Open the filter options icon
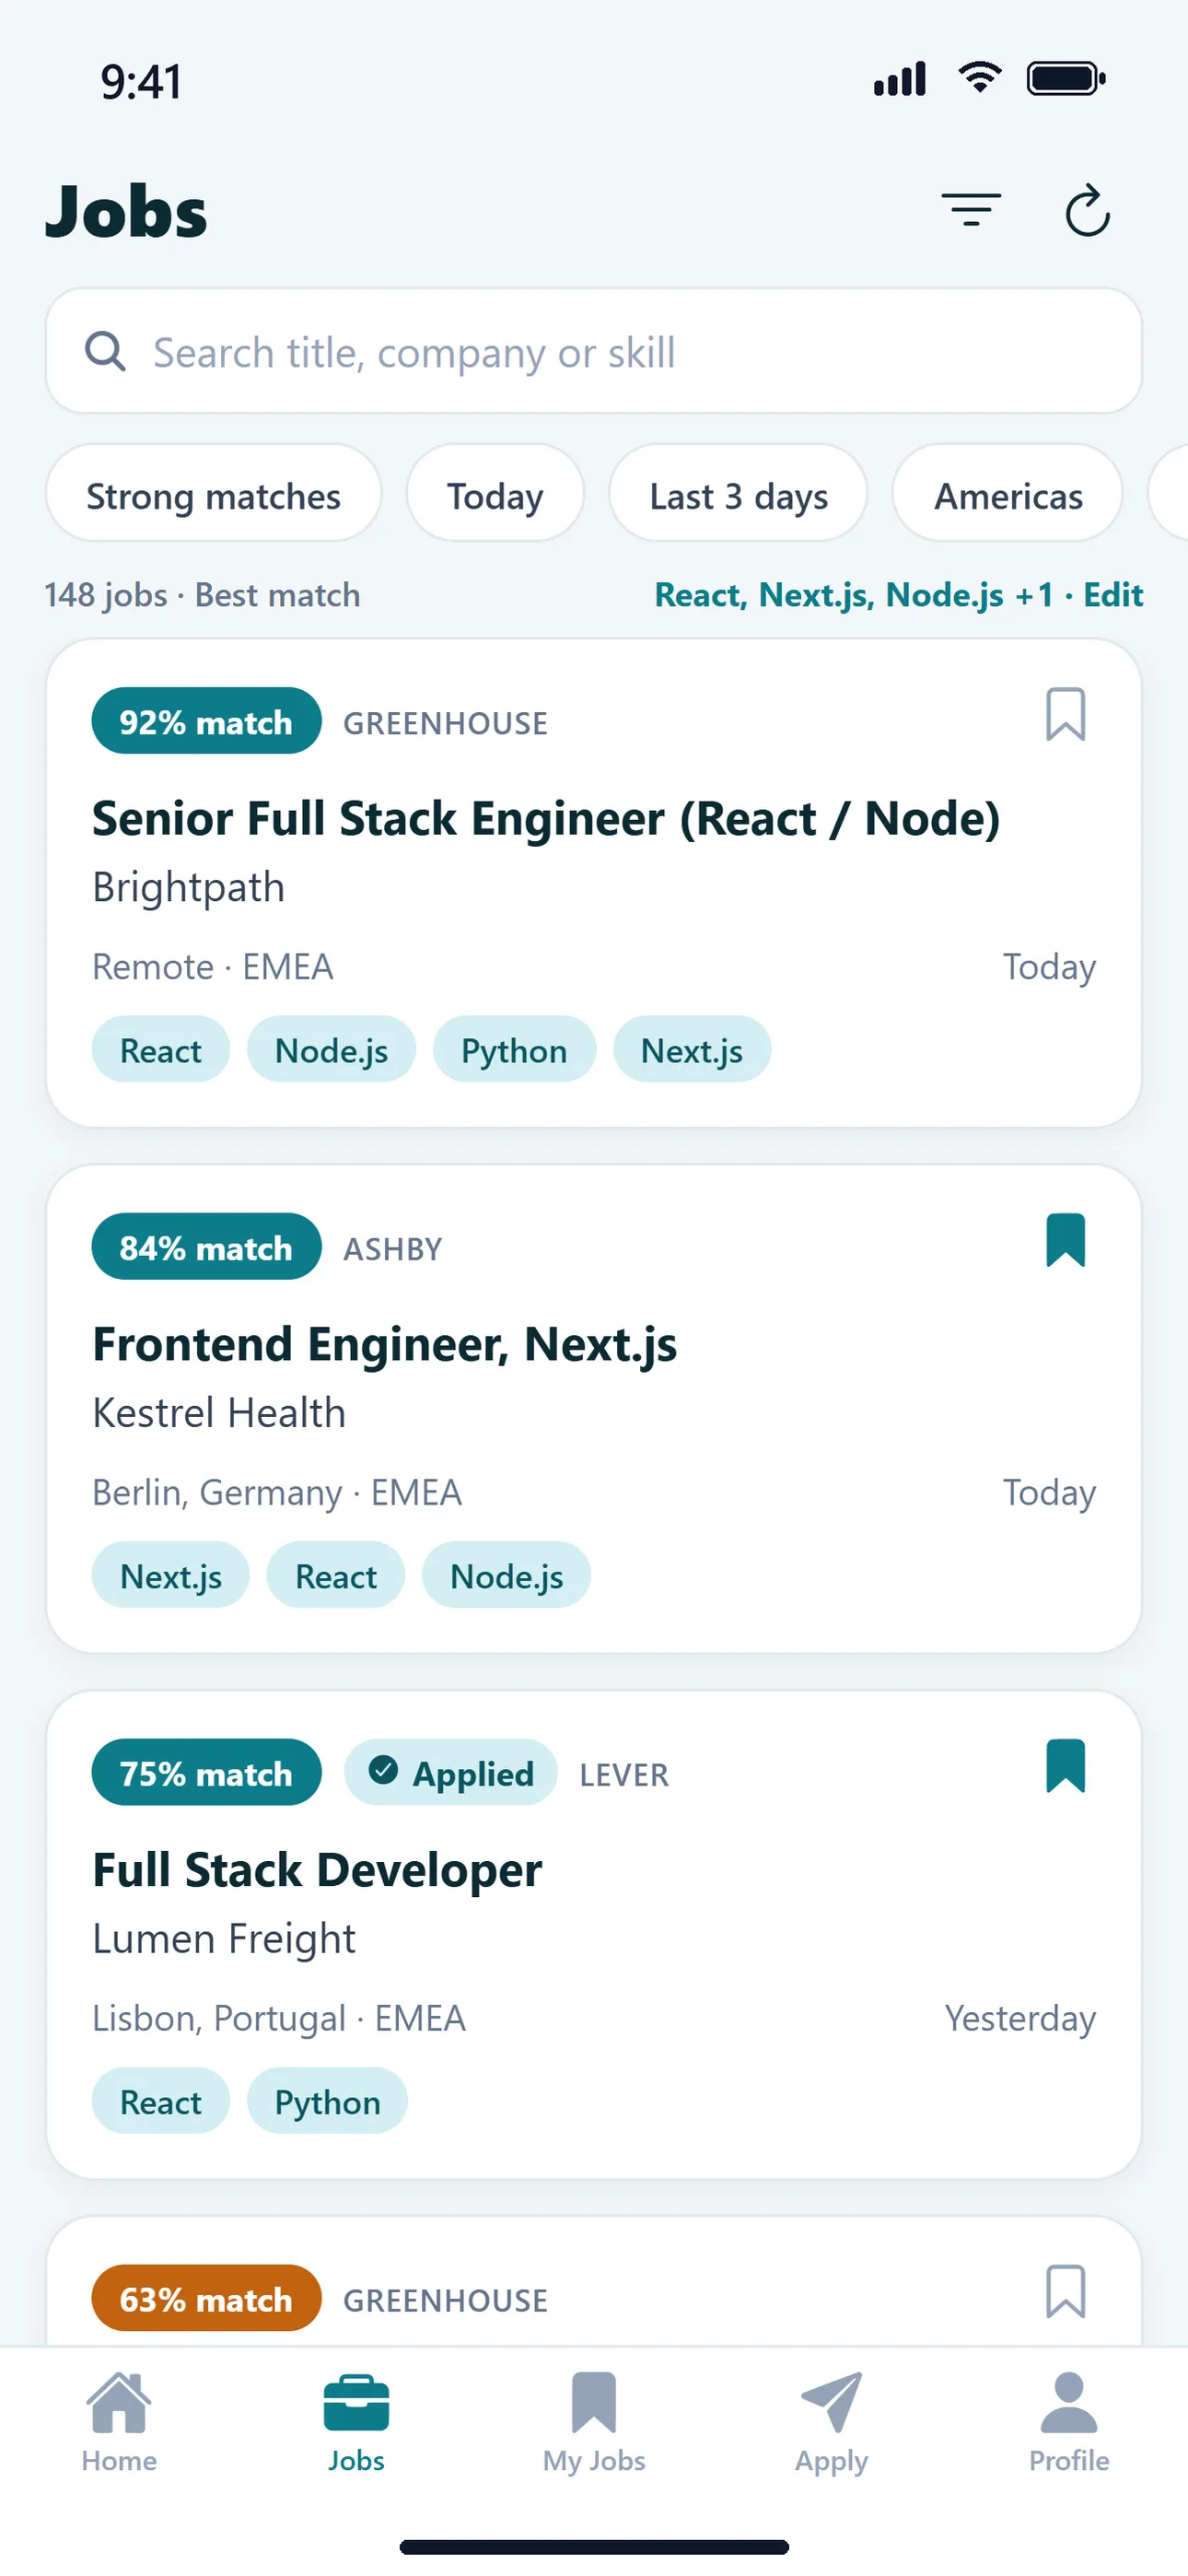Image resolution: width=1188 pixels, height=2576 pixels. (971, 210)
